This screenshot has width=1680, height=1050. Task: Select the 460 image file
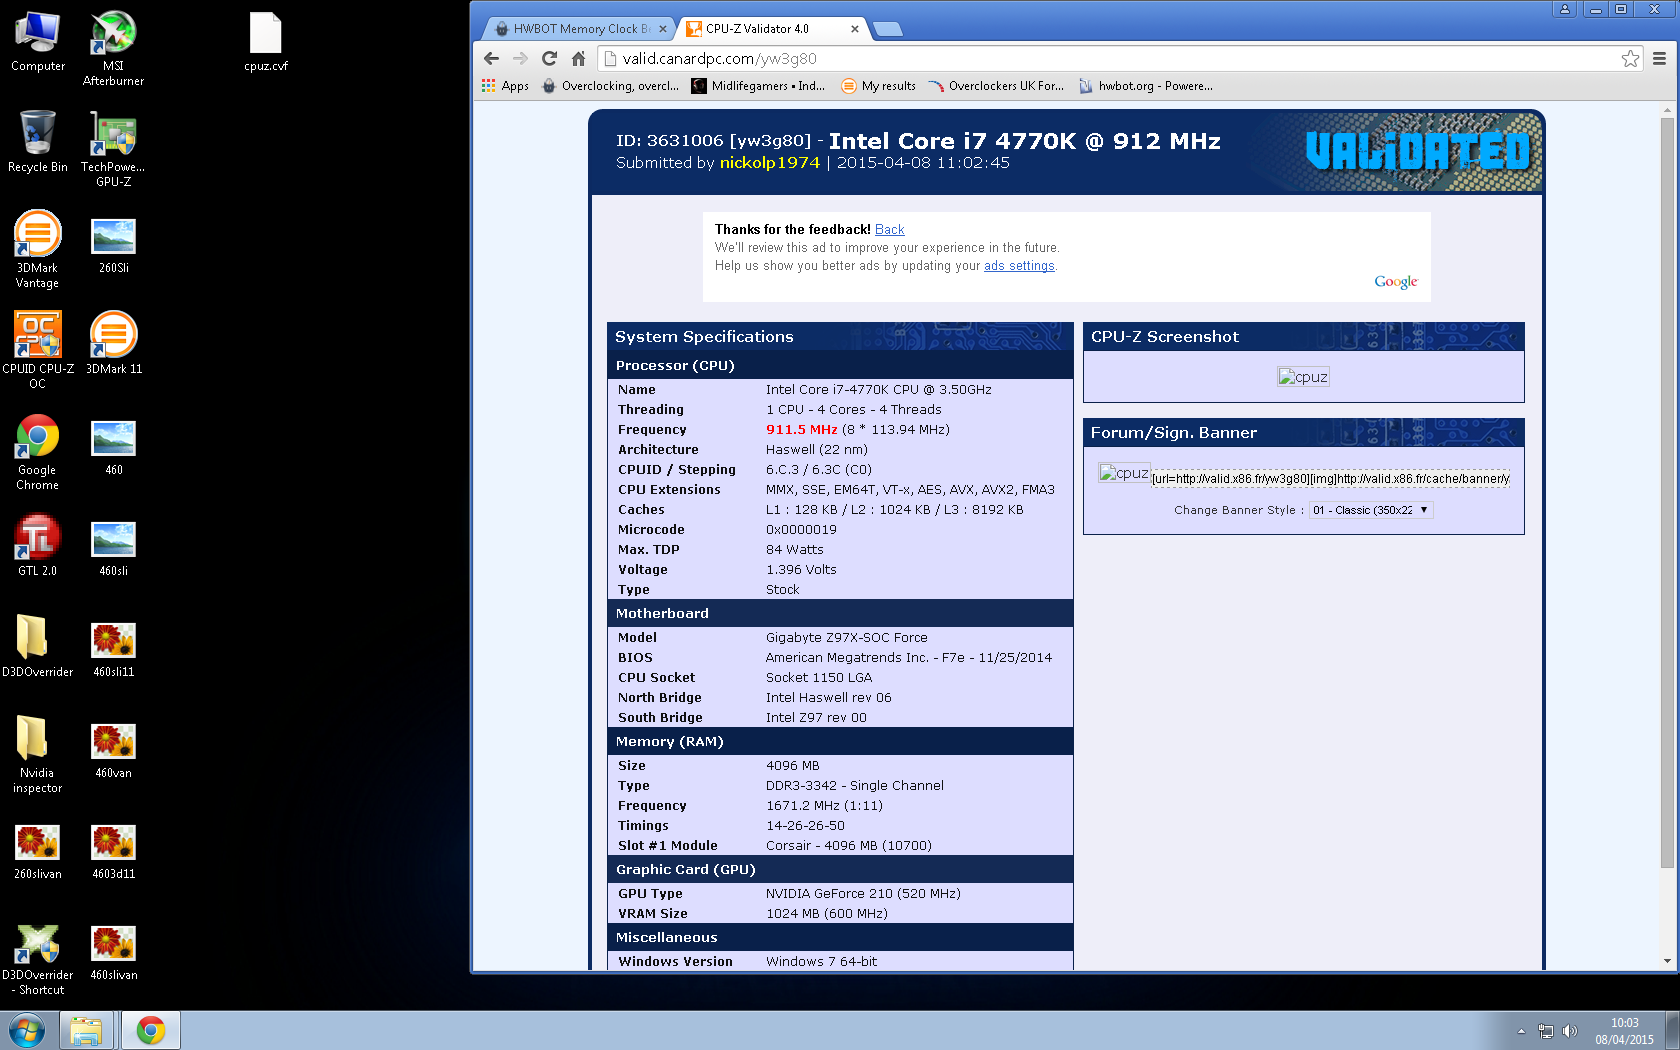(x=114, y=447)
